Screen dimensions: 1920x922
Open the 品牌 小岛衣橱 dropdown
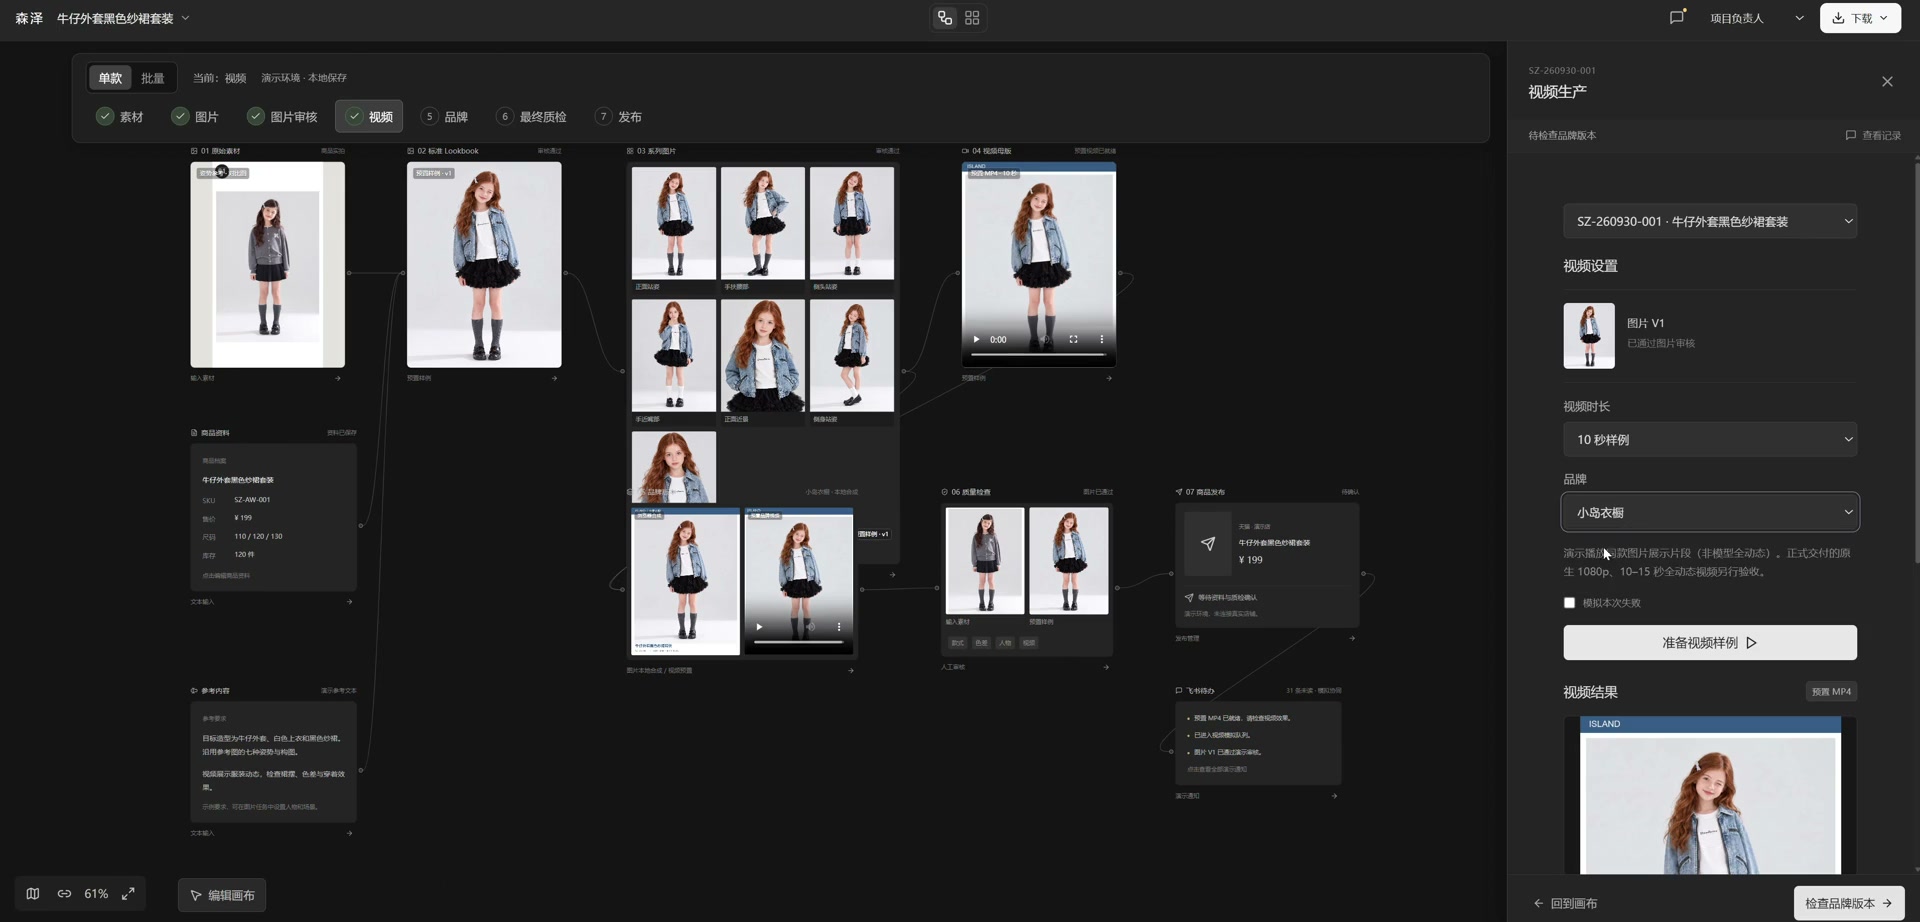click(x=1710, y=512)
